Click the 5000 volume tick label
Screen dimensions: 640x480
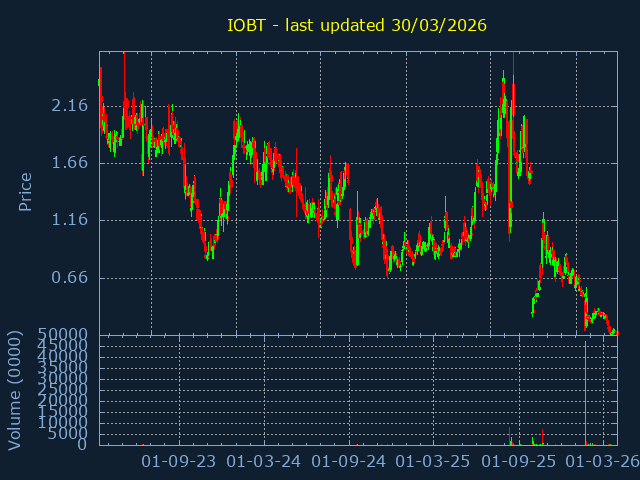[x=68, y=434]
